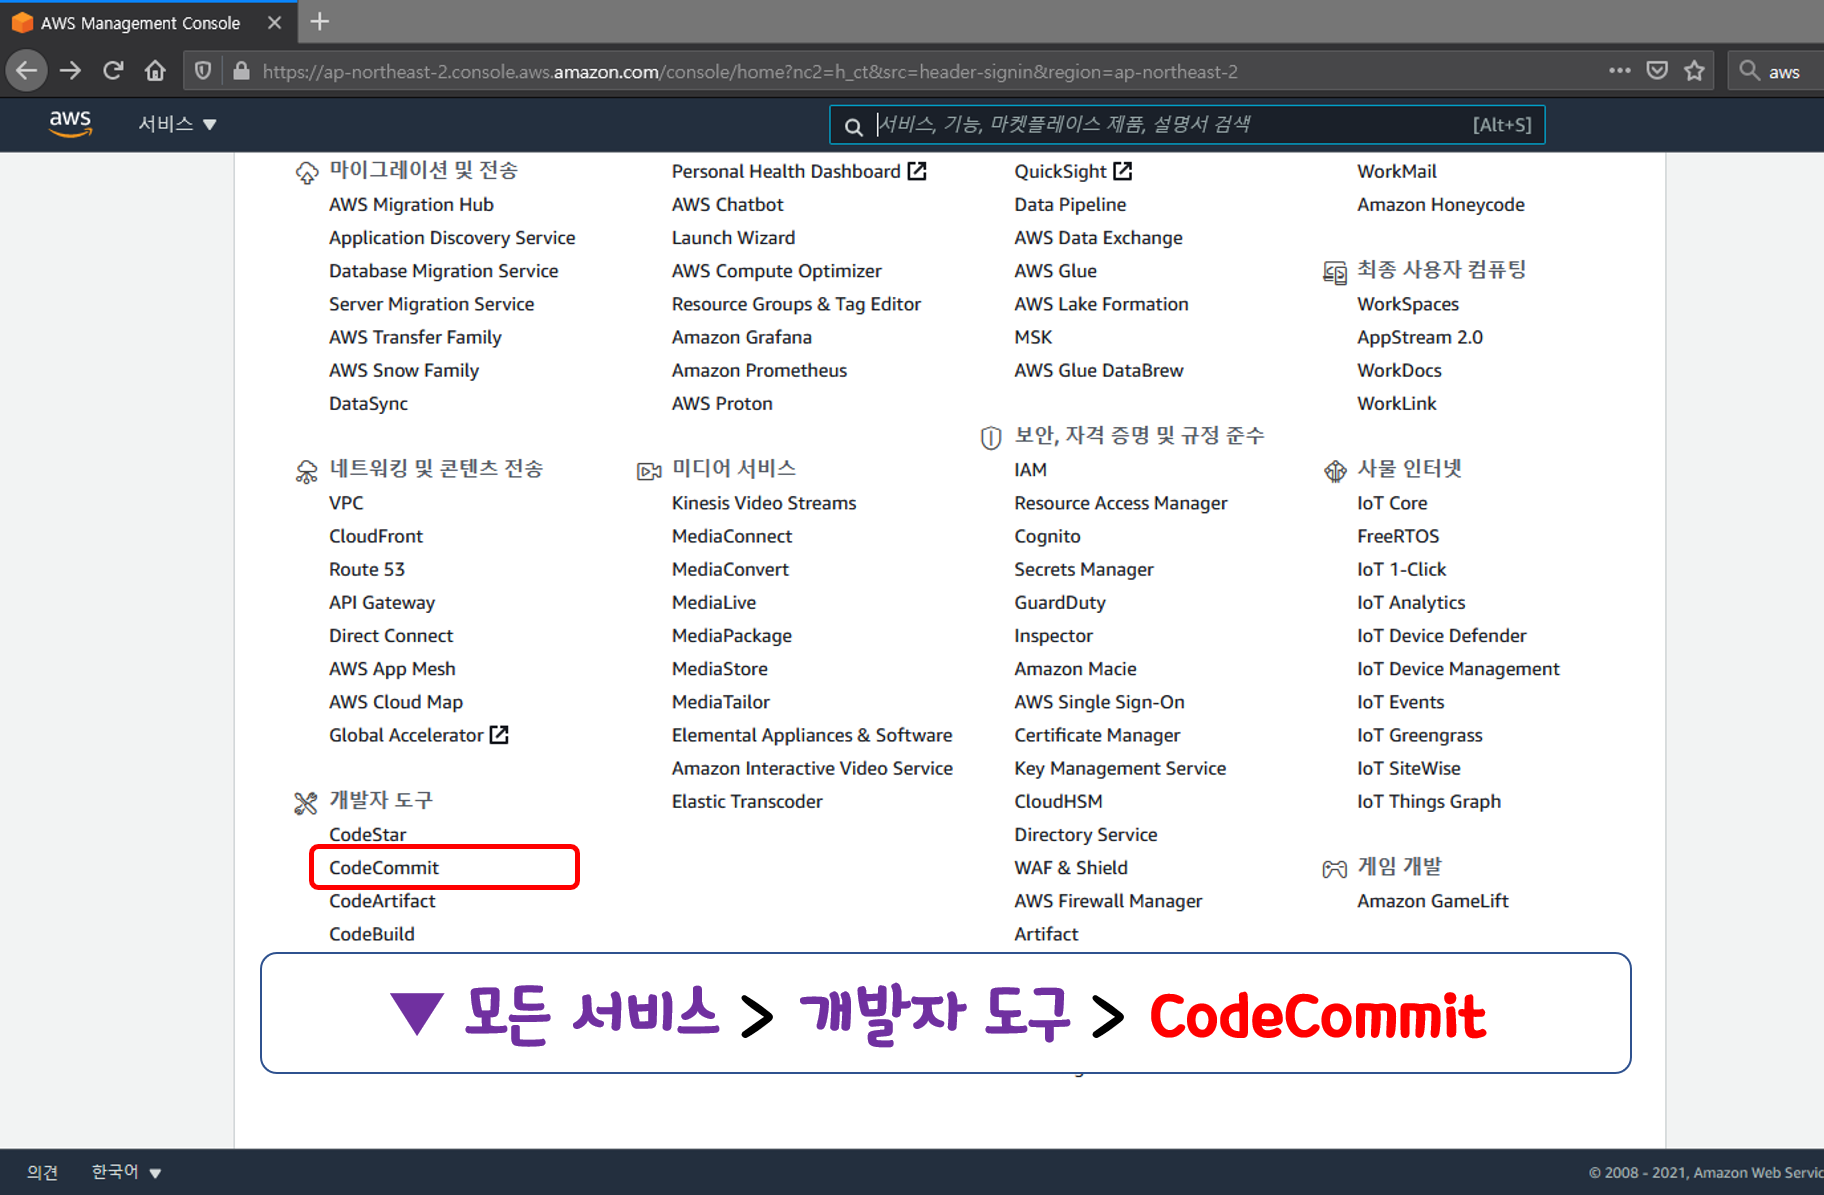
Task: Click browser forward arrow
Action: coord(70,71)
